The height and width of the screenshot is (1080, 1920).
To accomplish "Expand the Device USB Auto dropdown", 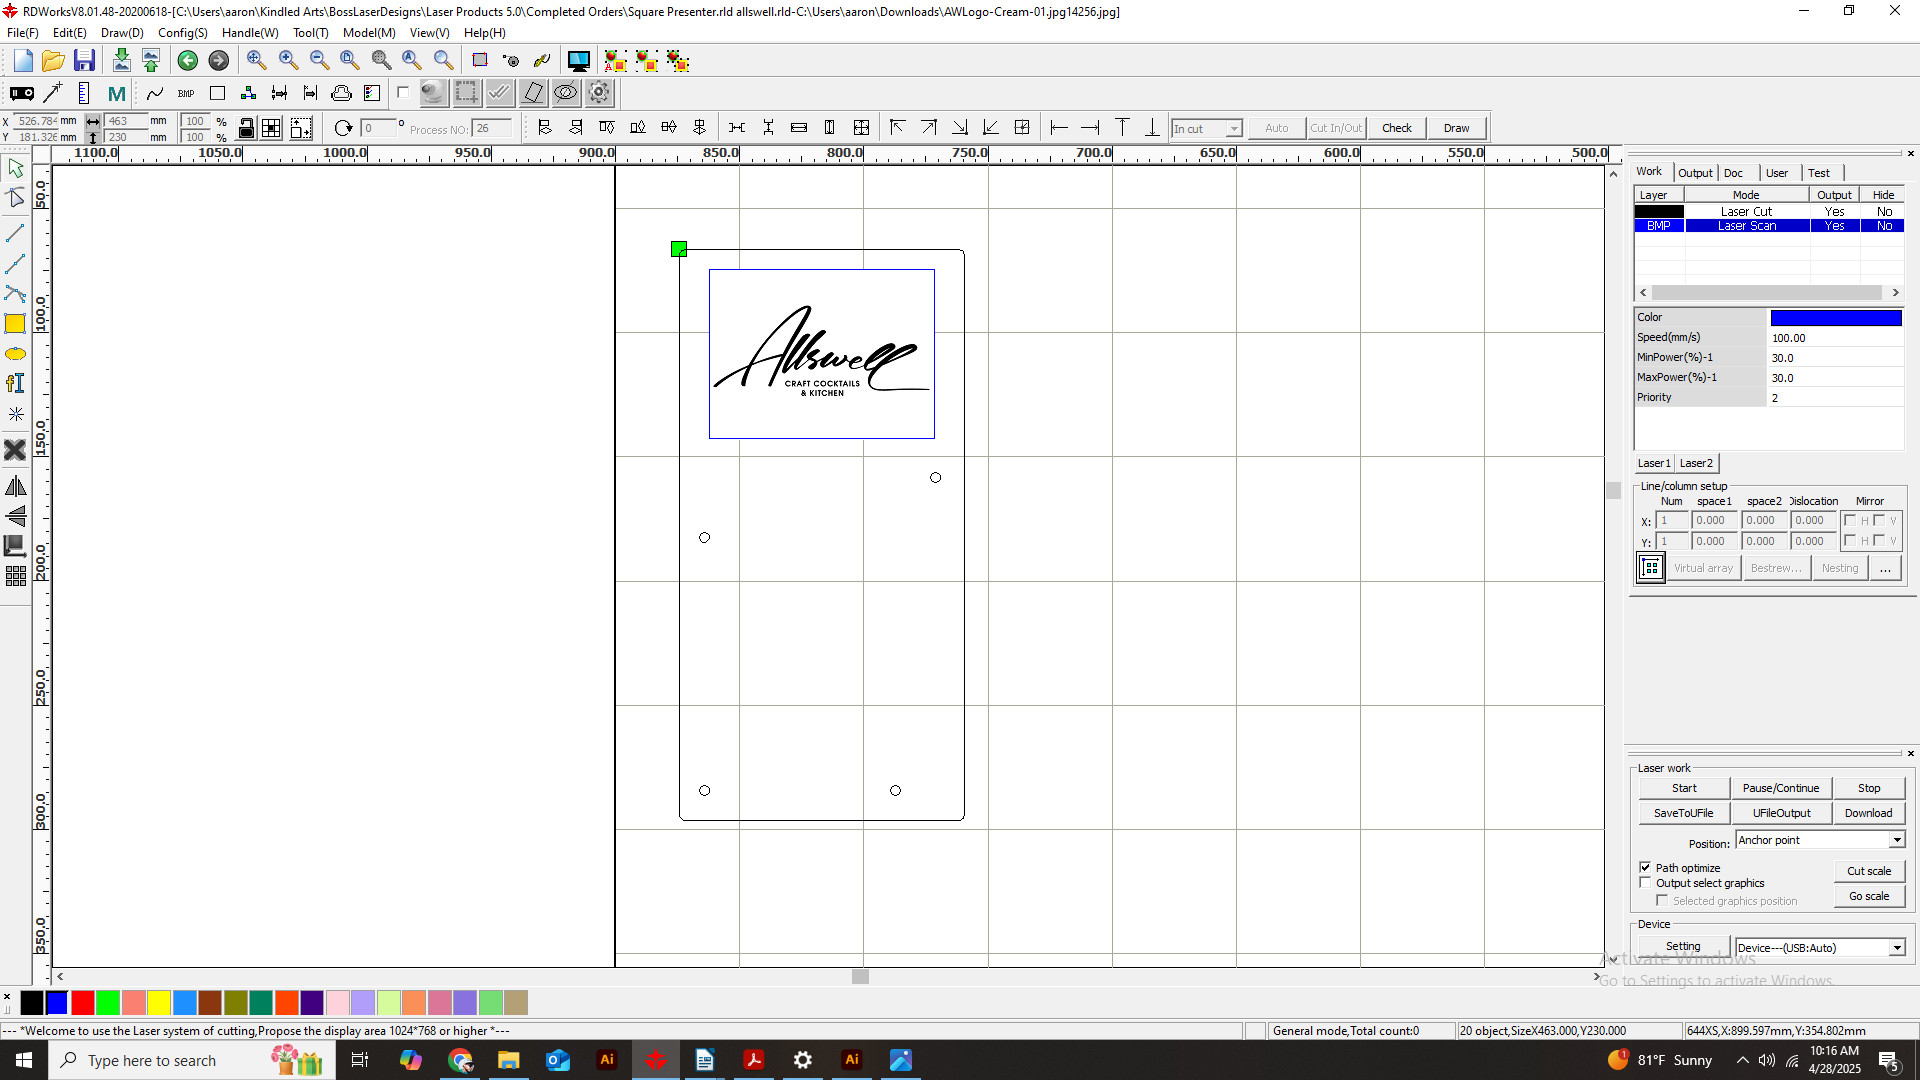I will [1896, 948].
